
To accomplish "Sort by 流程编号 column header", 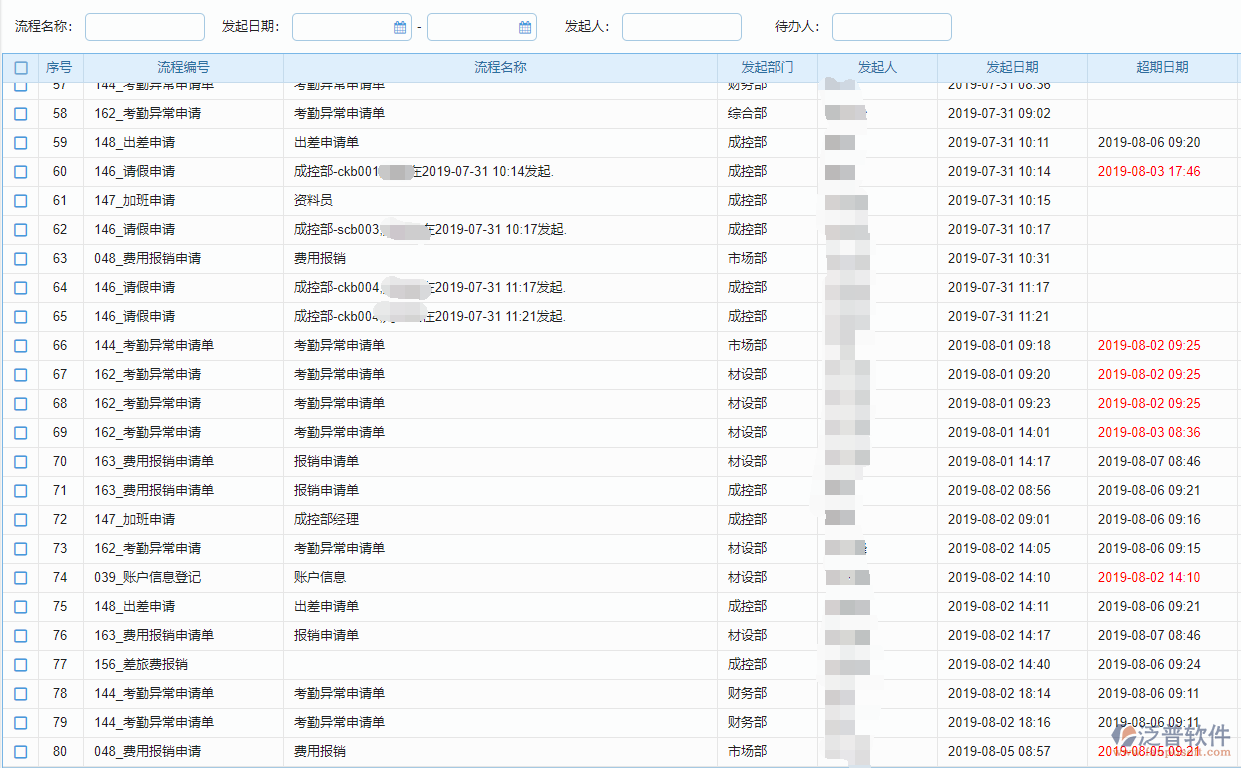I will tap(183, 68).
